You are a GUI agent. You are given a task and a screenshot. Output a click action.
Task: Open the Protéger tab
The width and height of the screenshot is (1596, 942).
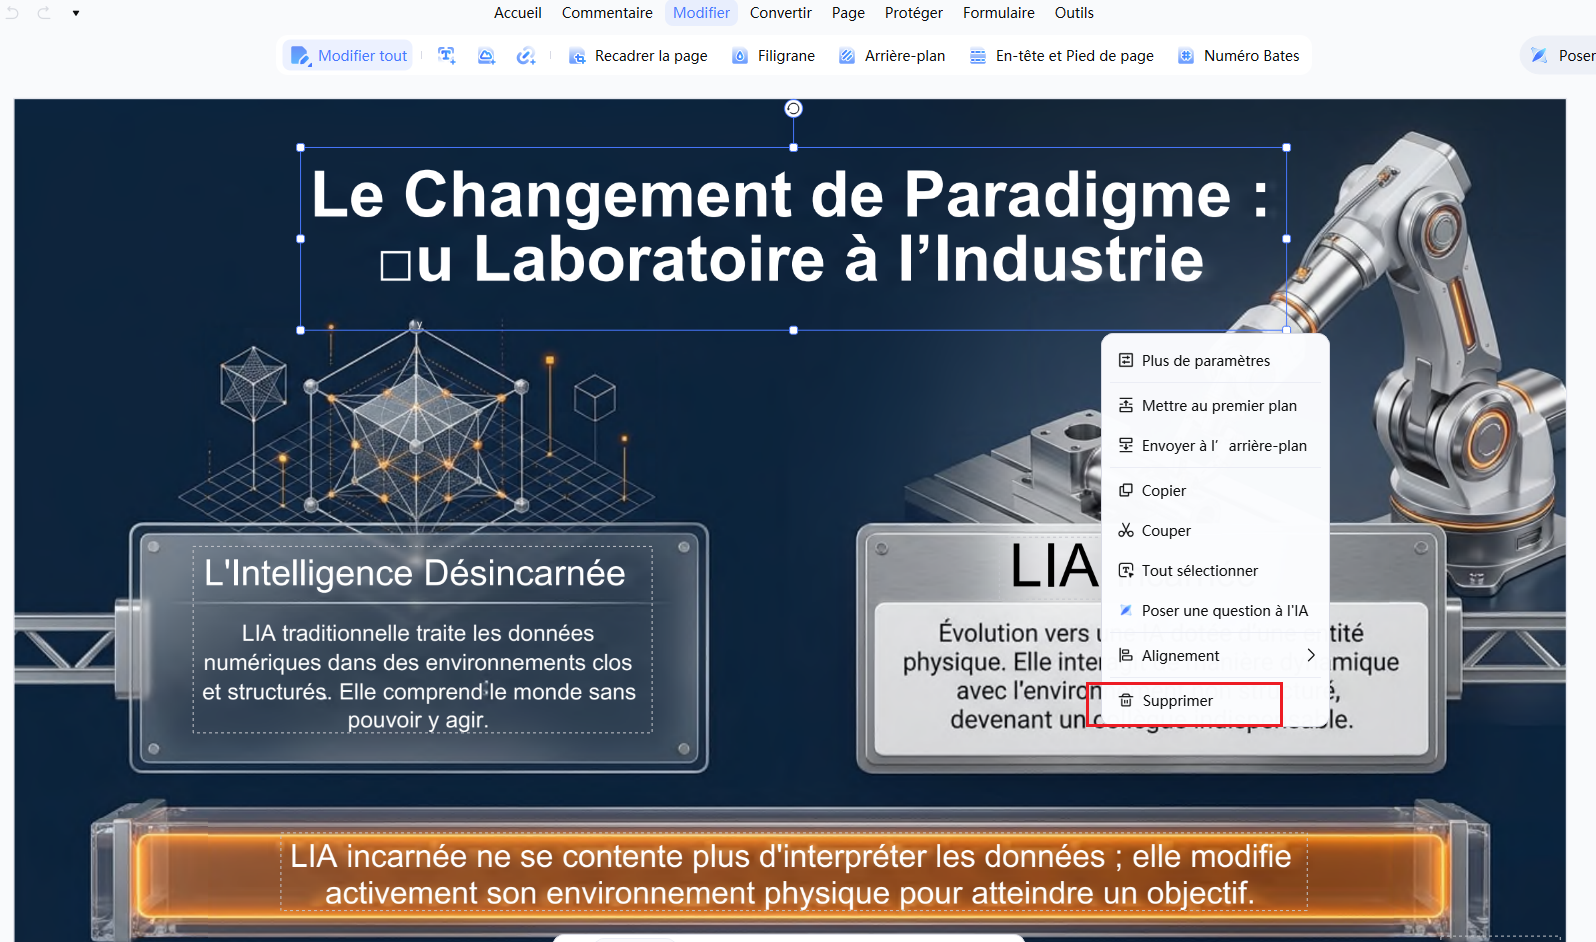[914, 13]
